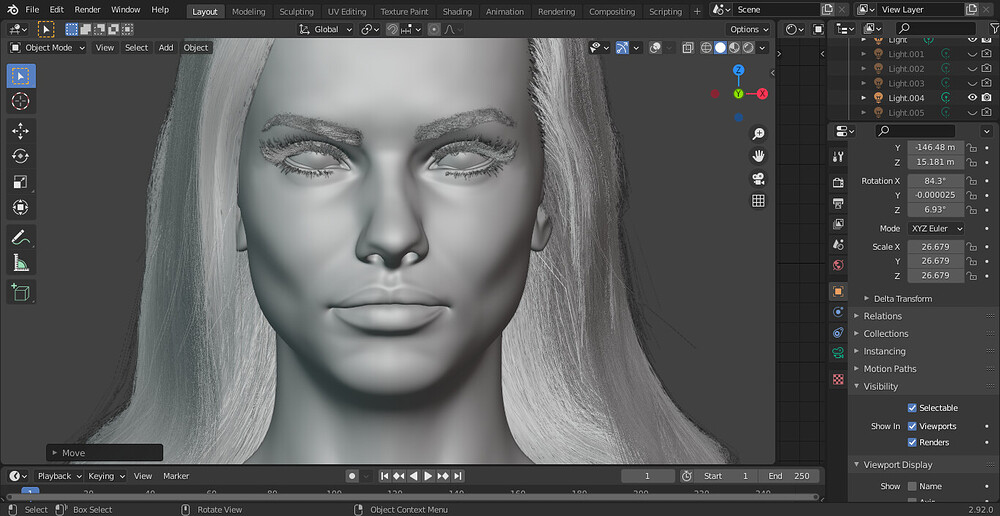Open the Add menu in viewport header

[x=166, y=48]
